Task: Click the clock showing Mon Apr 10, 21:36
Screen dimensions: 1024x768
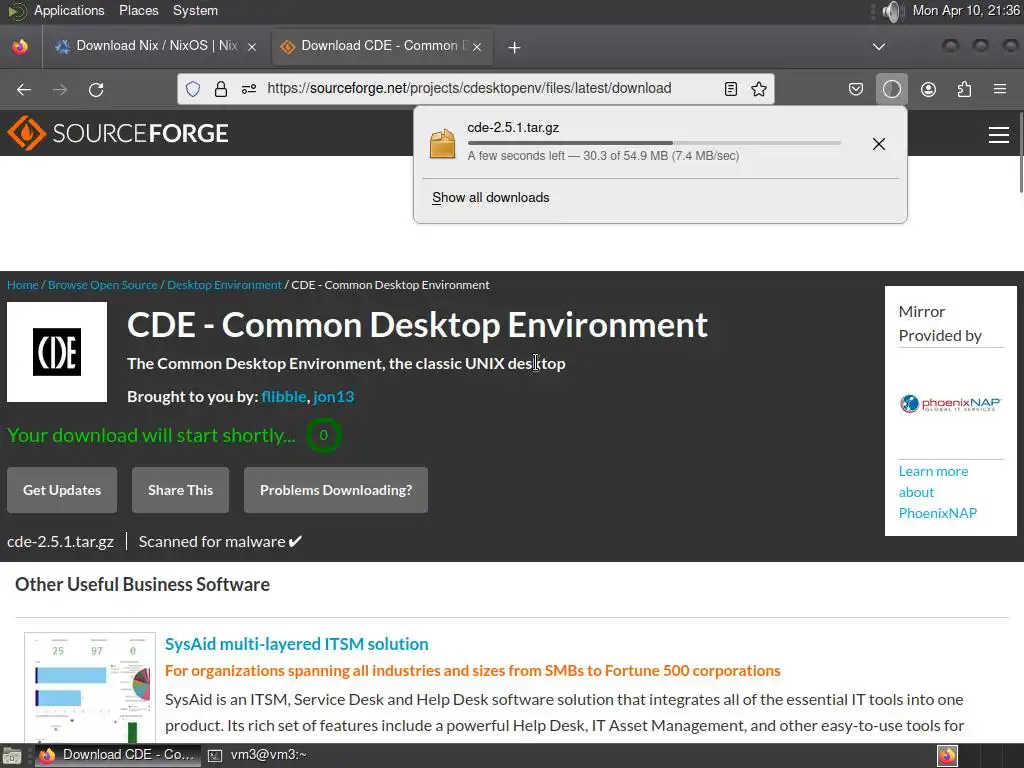Action: tap(966, 10)
